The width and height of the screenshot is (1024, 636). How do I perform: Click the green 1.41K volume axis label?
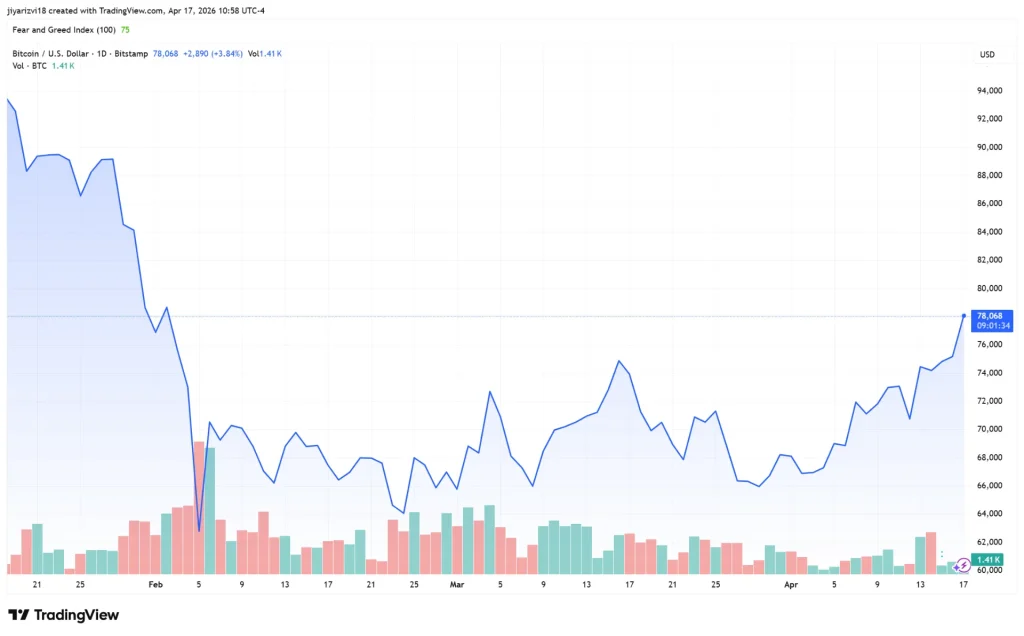coord(987,560)
